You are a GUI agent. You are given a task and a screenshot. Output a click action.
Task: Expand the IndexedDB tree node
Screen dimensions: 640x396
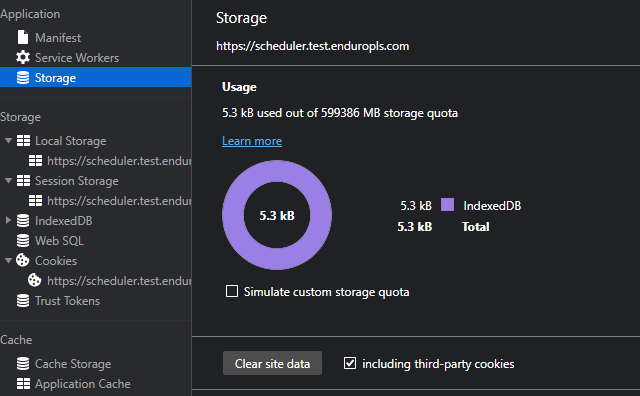pyautogui.click(x=8, y=220)
